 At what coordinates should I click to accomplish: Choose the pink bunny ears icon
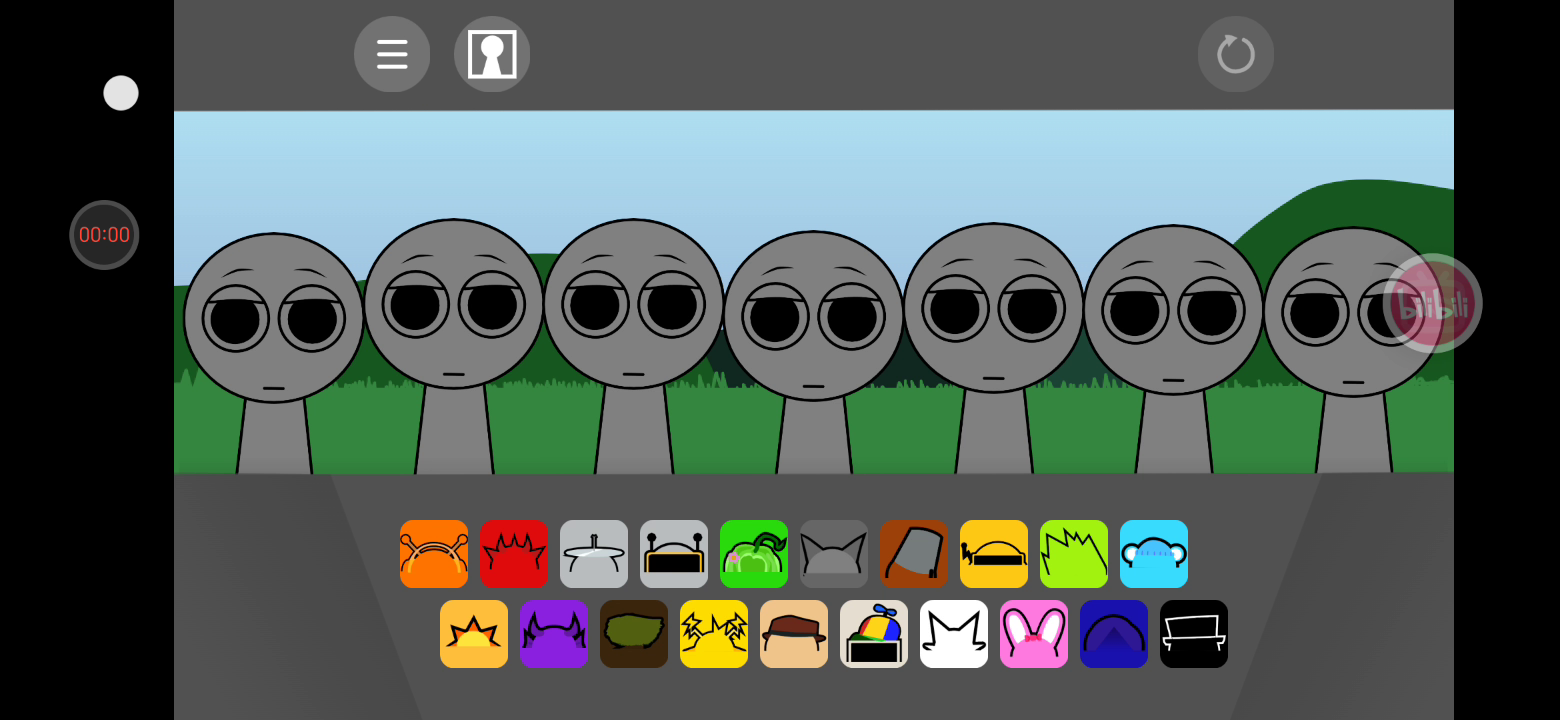[x=1034, y=634]
